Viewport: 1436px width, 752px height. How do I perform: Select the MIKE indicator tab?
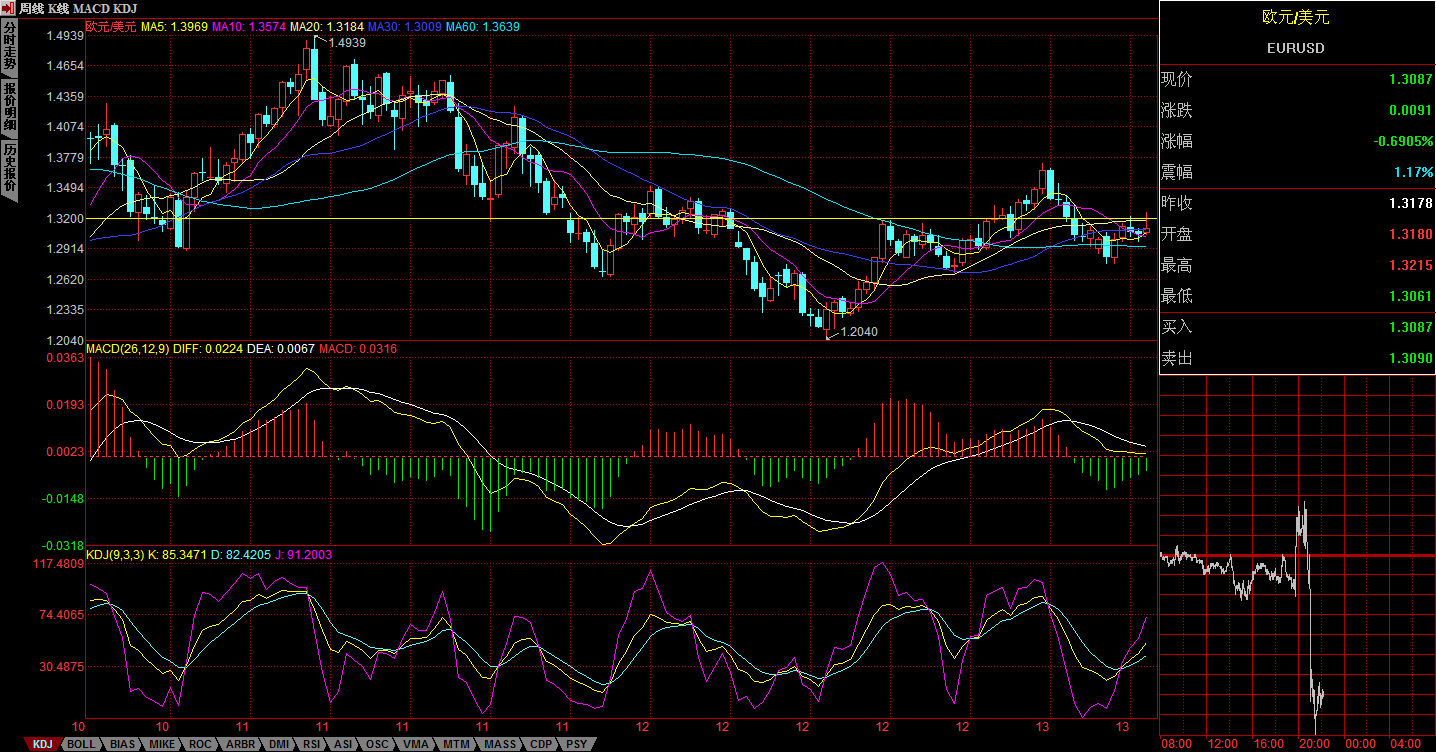point(162,744)
